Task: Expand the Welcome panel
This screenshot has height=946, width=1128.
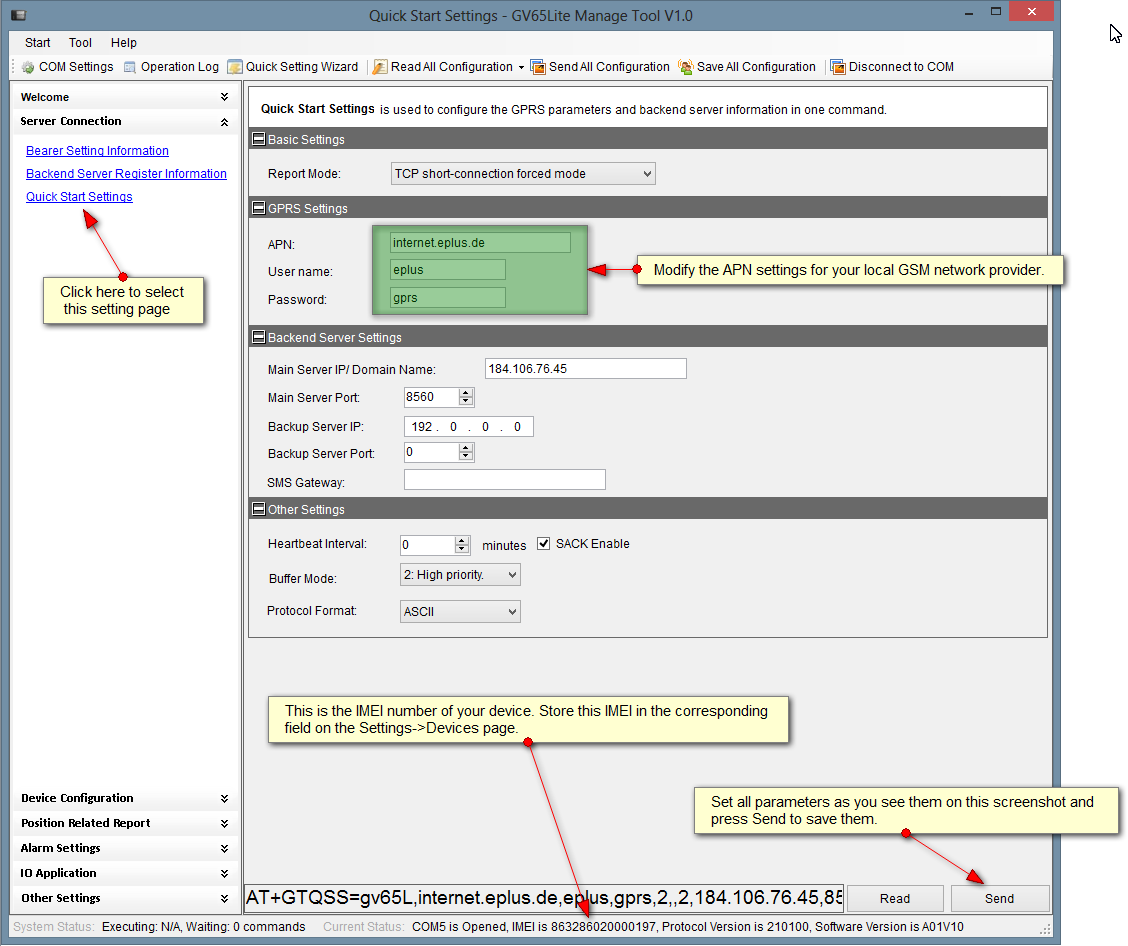Action: coord(224,97)
